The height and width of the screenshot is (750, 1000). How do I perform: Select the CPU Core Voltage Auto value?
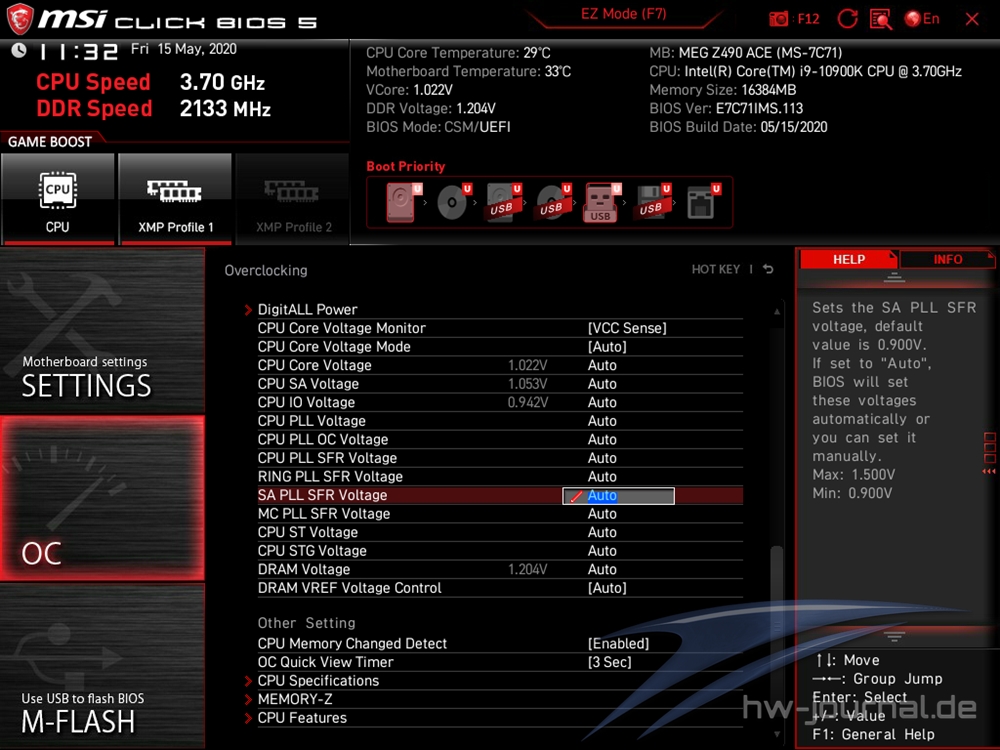[x=602, y=365]
